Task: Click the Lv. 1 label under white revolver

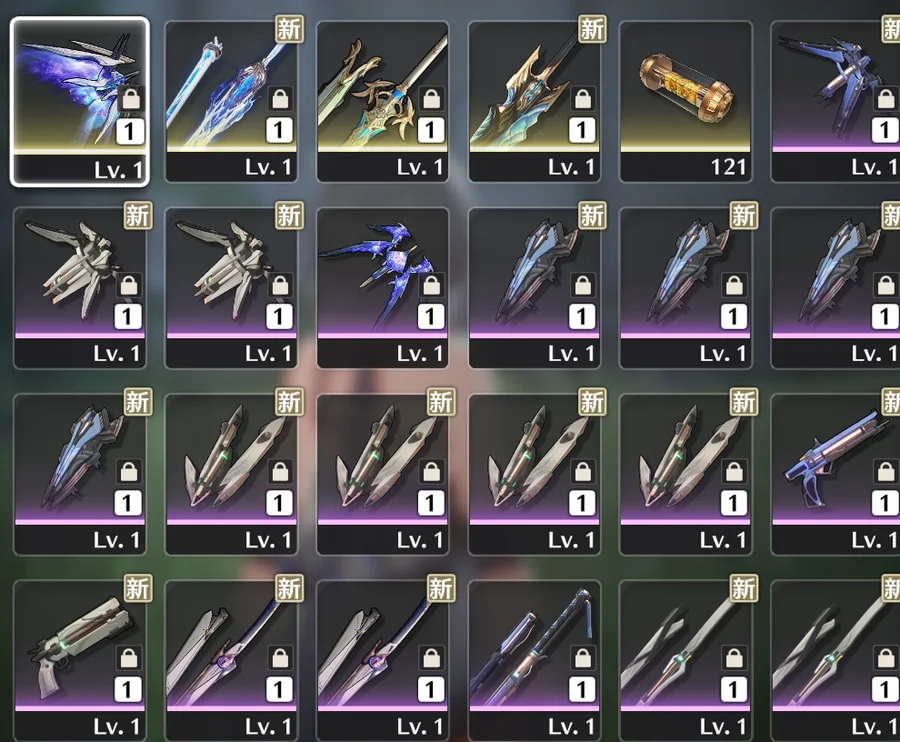Action: (117, 727)
